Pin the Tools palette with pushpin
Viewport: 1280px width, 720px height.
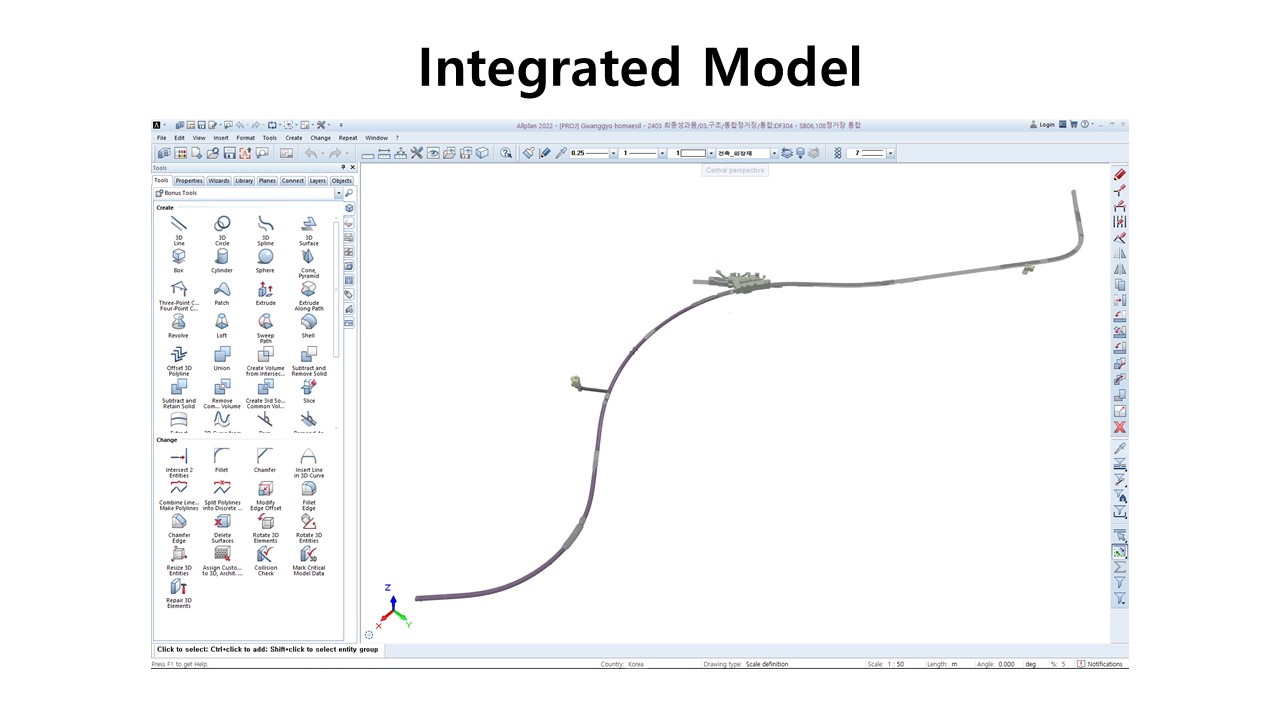tap(343, 168)
